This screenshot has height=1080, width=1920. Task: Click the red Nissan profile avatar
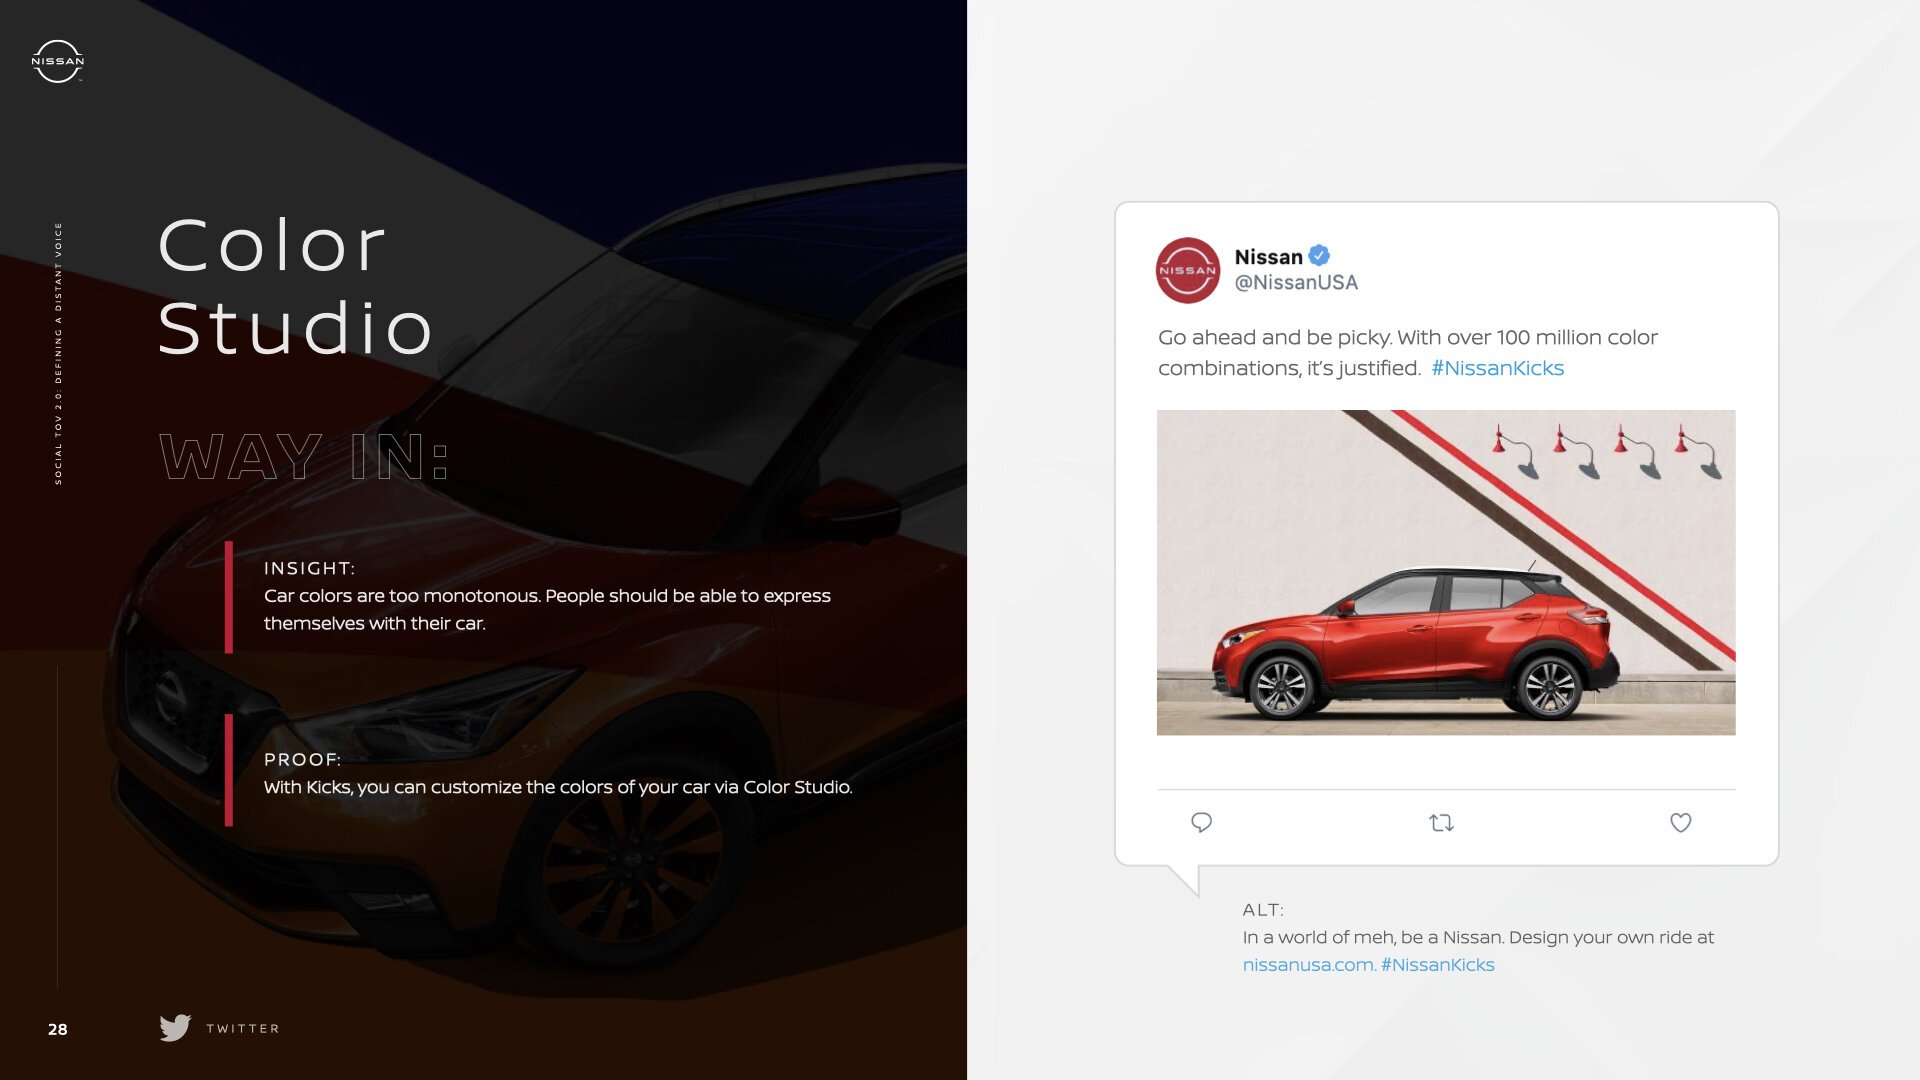click(x=1188, y=270)
